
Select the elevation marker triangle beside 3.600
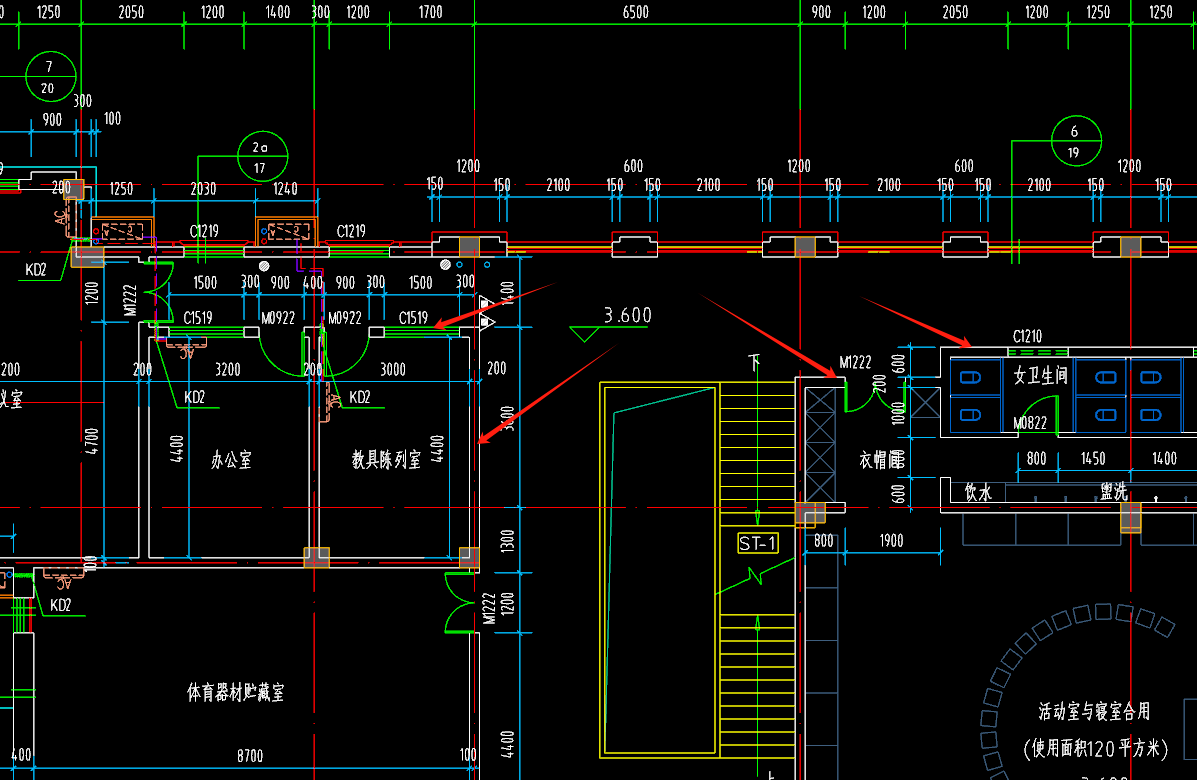pyautogui.click(x=585, y=334)
